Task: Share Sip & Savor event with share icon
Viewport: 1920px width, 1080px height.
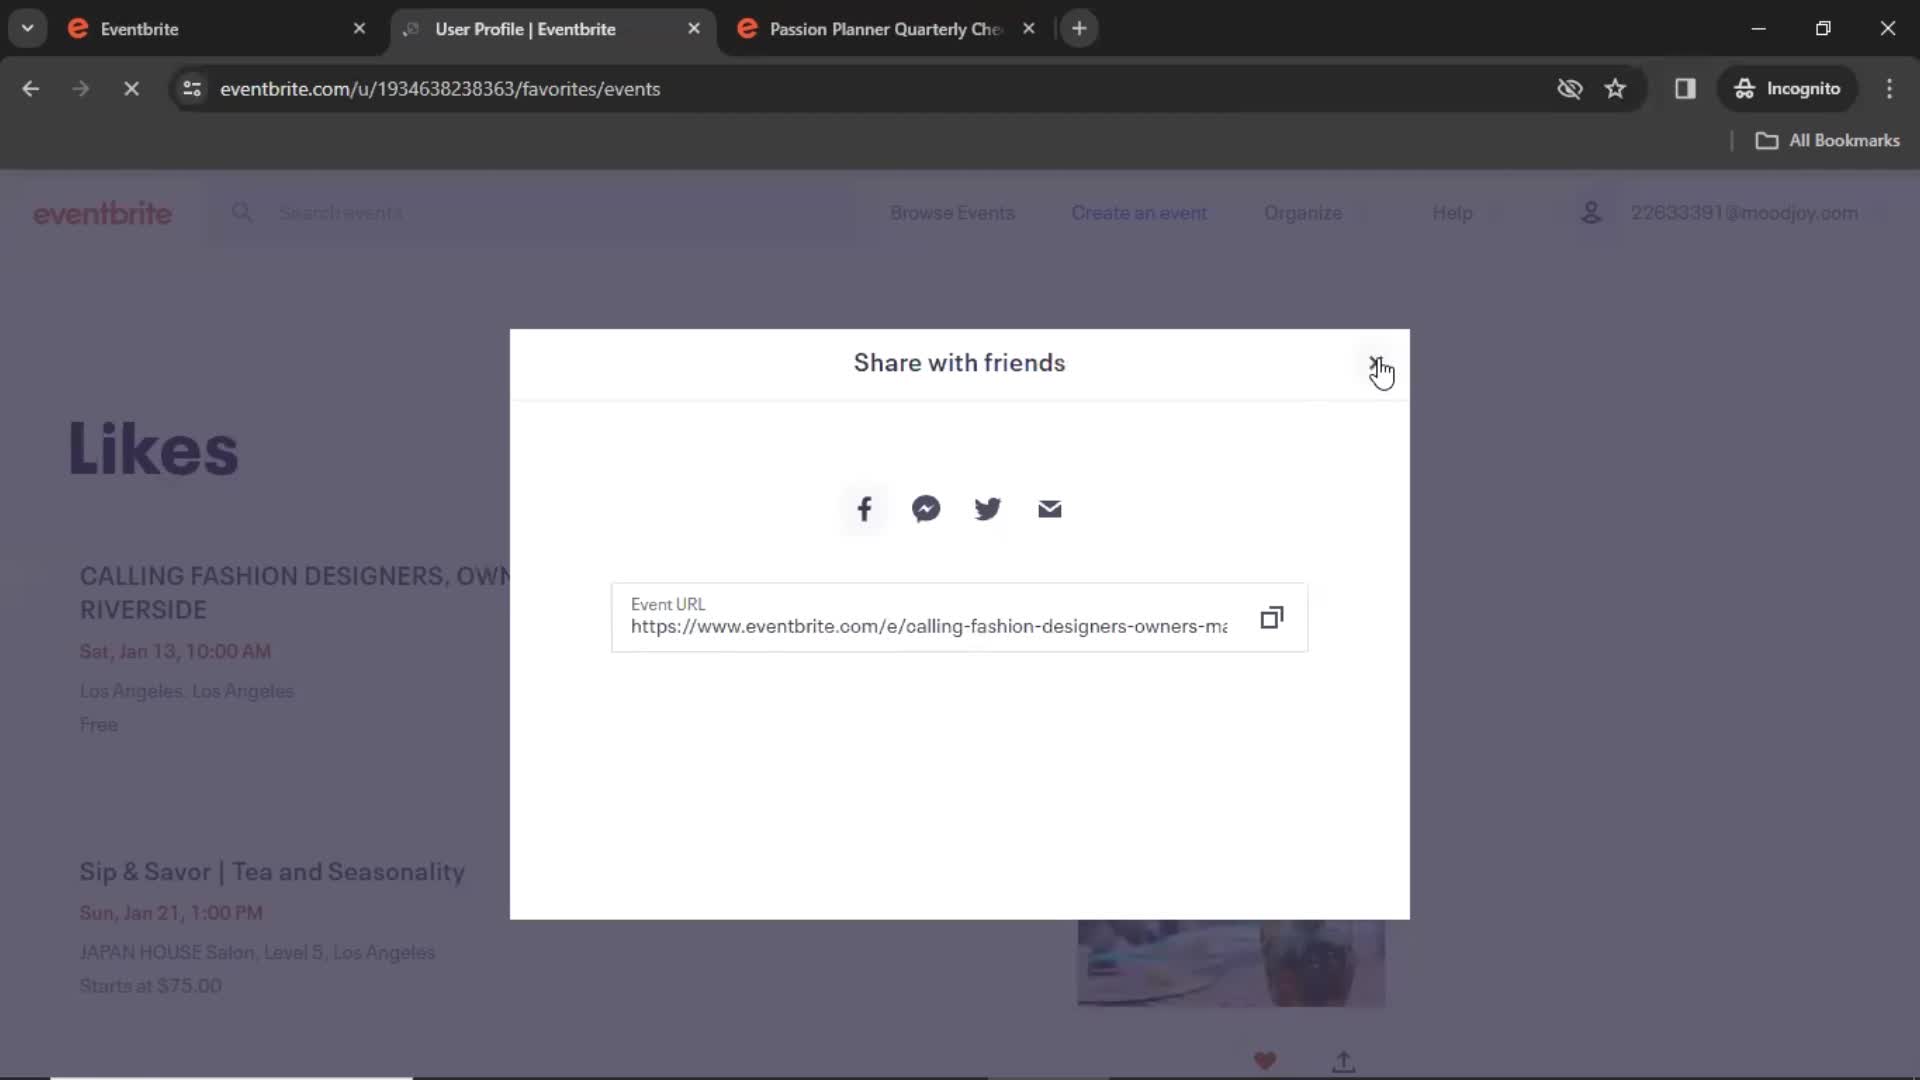Action: (1344, 1061)
